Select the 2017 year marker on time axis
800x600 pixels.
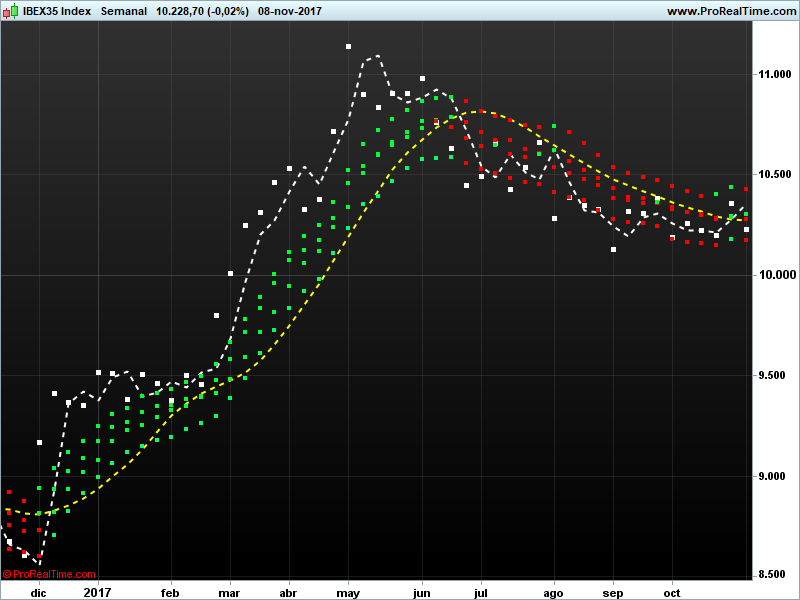pos(97,592)
